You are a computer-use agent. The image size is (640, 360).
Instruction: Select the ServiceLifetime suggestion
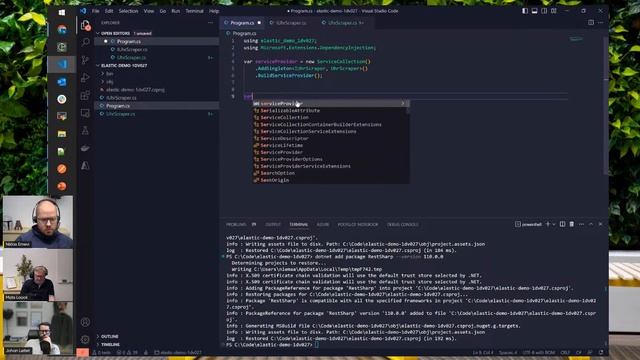pos(330,145)
